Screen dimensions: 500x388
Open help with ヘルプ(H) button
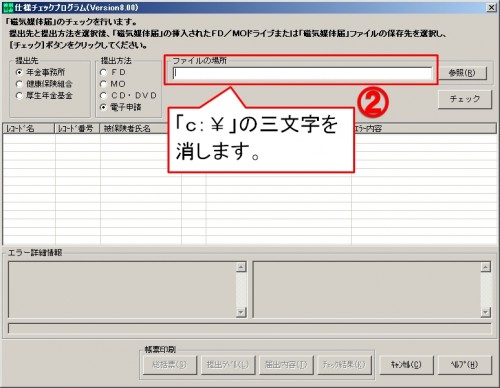pos(464,365)
